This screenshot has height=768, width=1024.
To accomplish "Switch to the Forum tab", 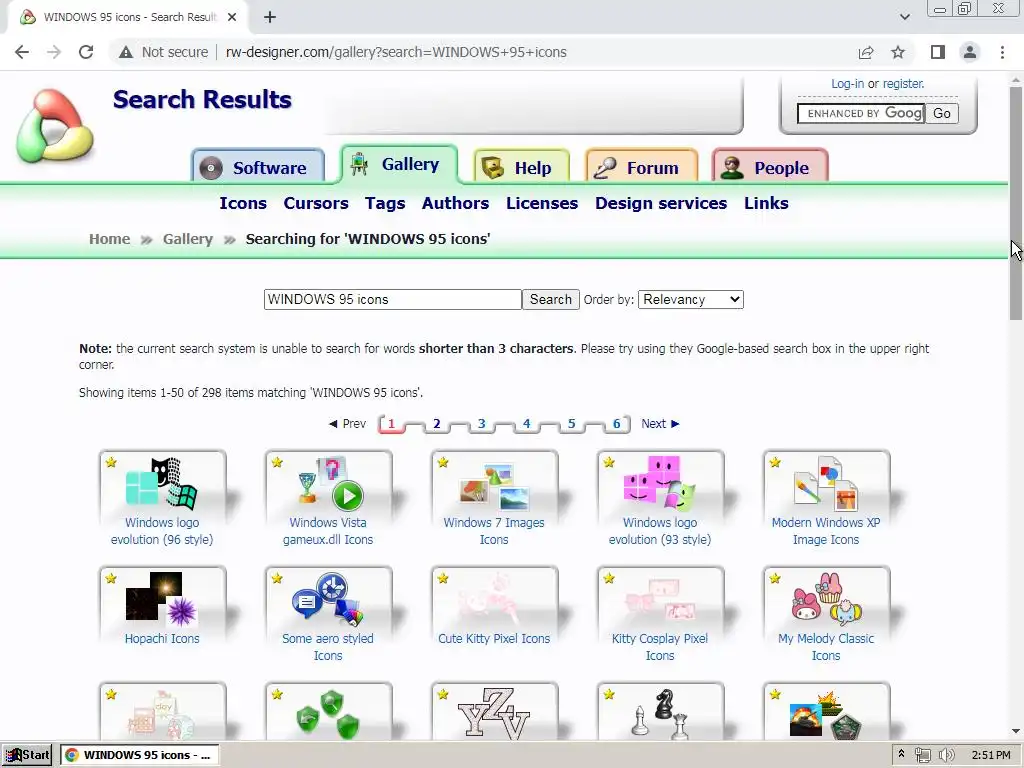I will [x=641, y=167].
